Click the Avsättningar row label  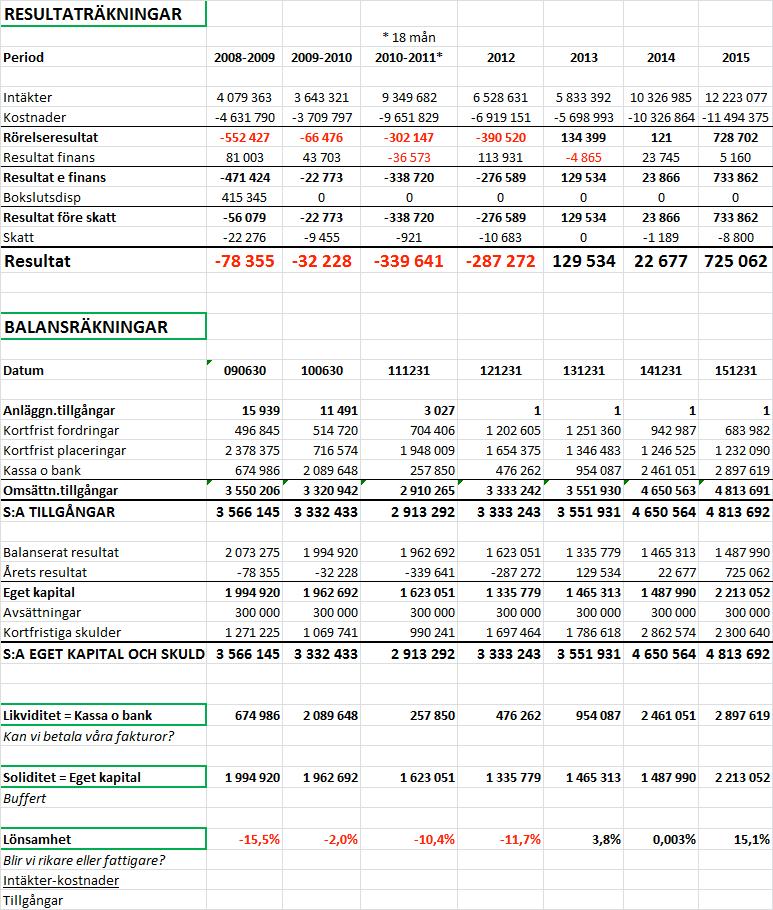coord(42,612)
